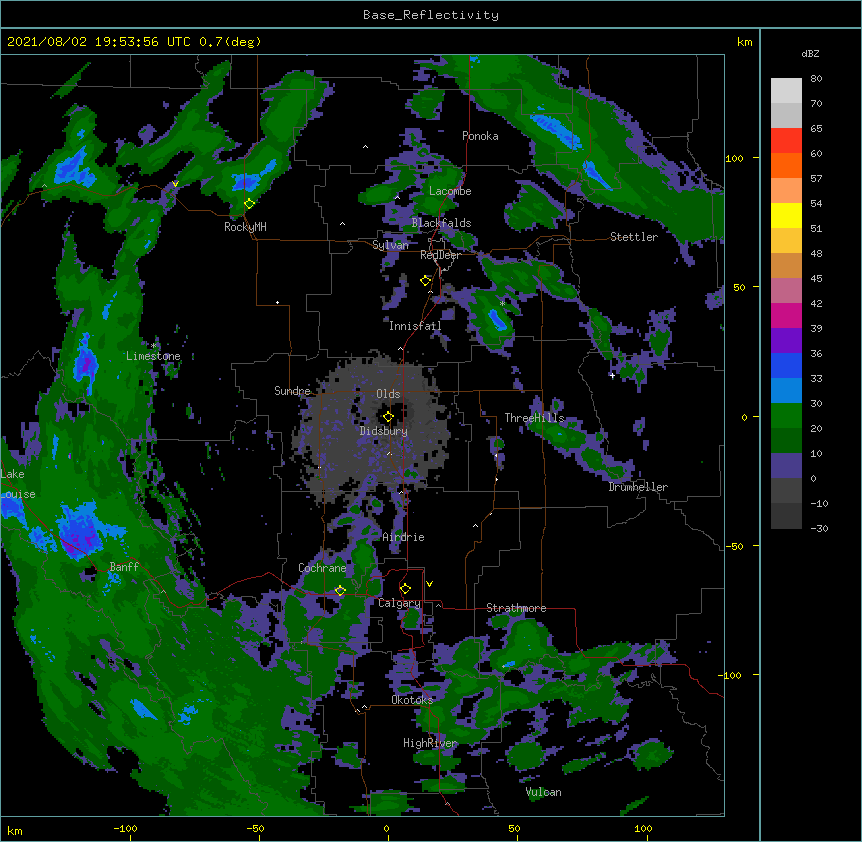
Task: Select the orange 57 dBZ legend color
Action: (786, 165)
